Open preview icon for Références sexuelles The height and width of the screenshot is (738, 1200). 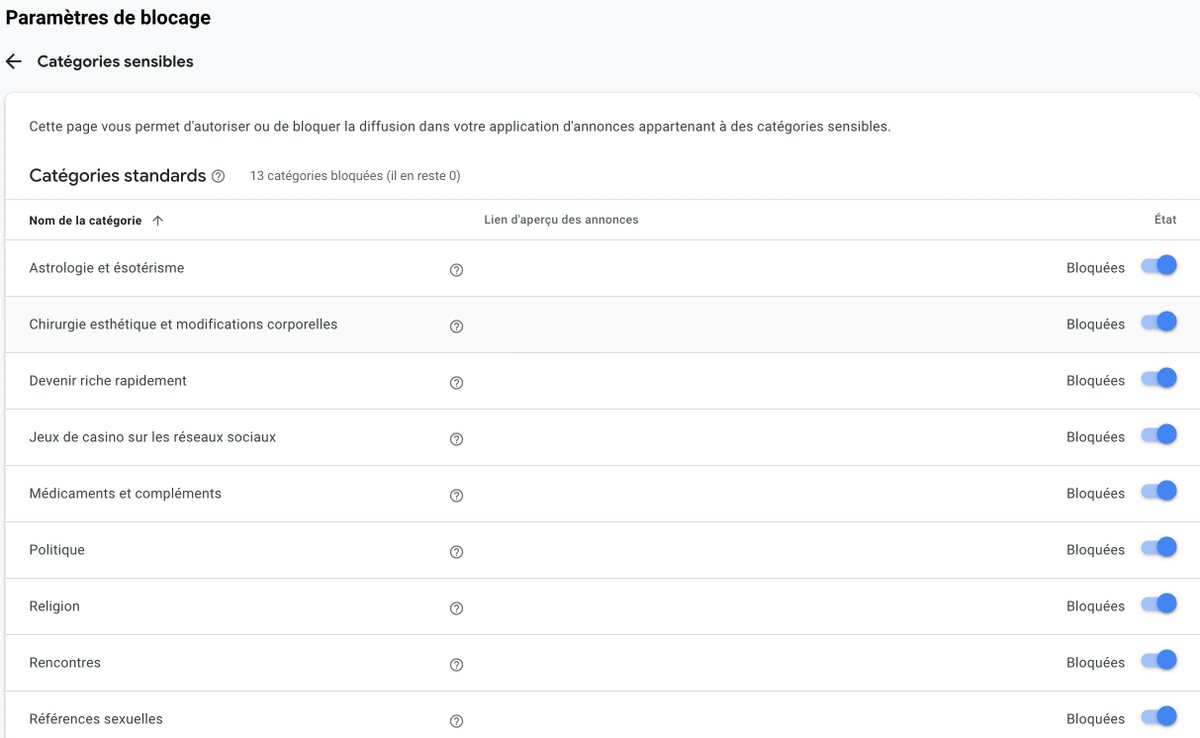456,719
